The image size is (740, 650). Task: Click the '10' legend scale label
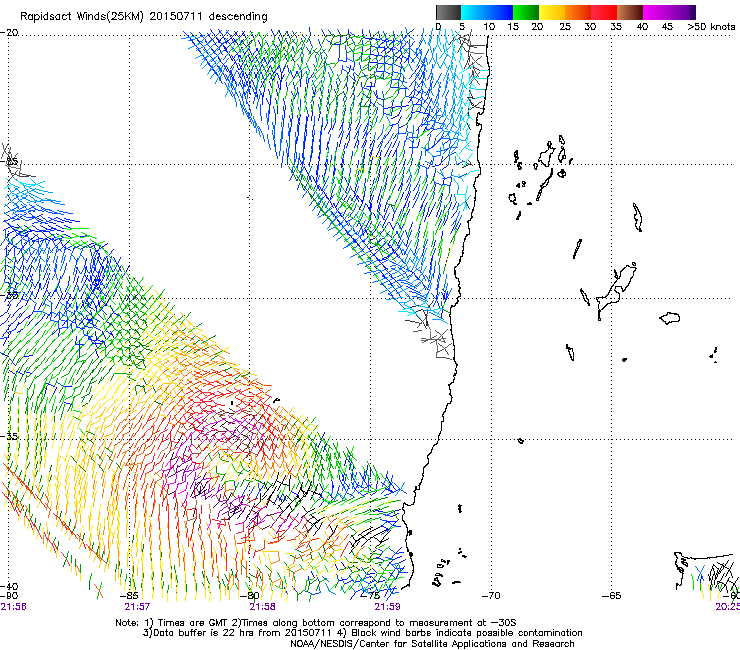click(x=489, y=26)
